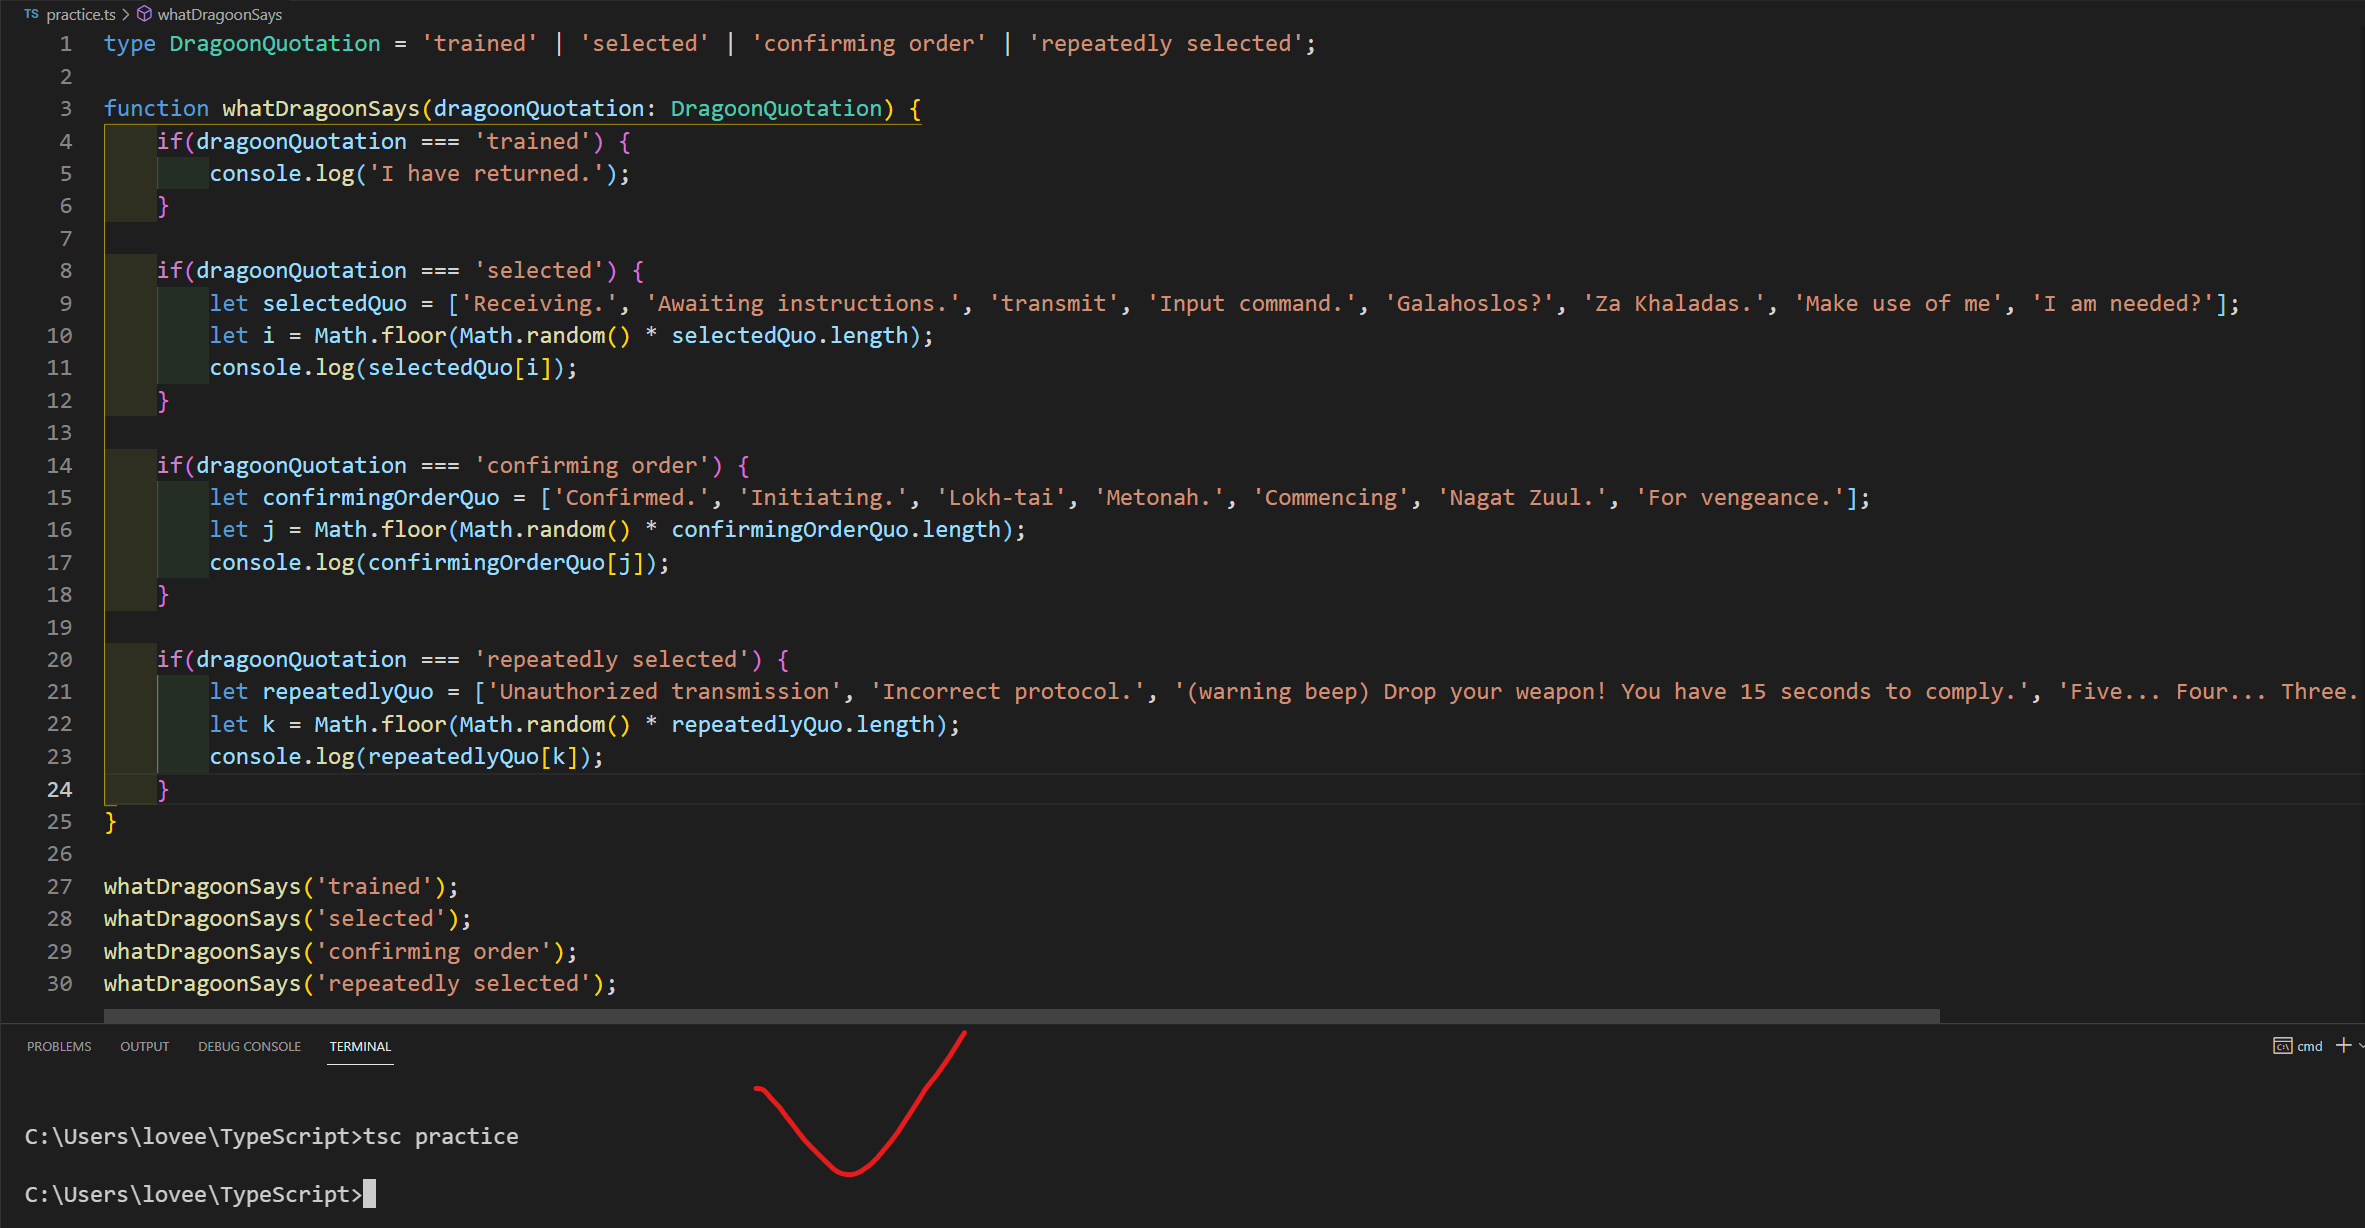Click the DragoonQuotation type name on line 1

point(274,43)
